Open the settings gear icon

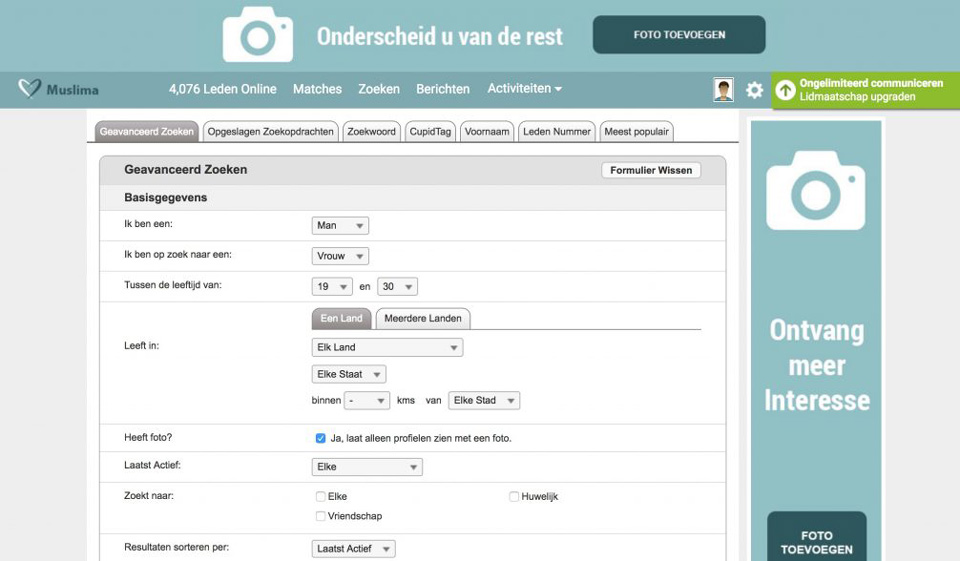(754, 90)
